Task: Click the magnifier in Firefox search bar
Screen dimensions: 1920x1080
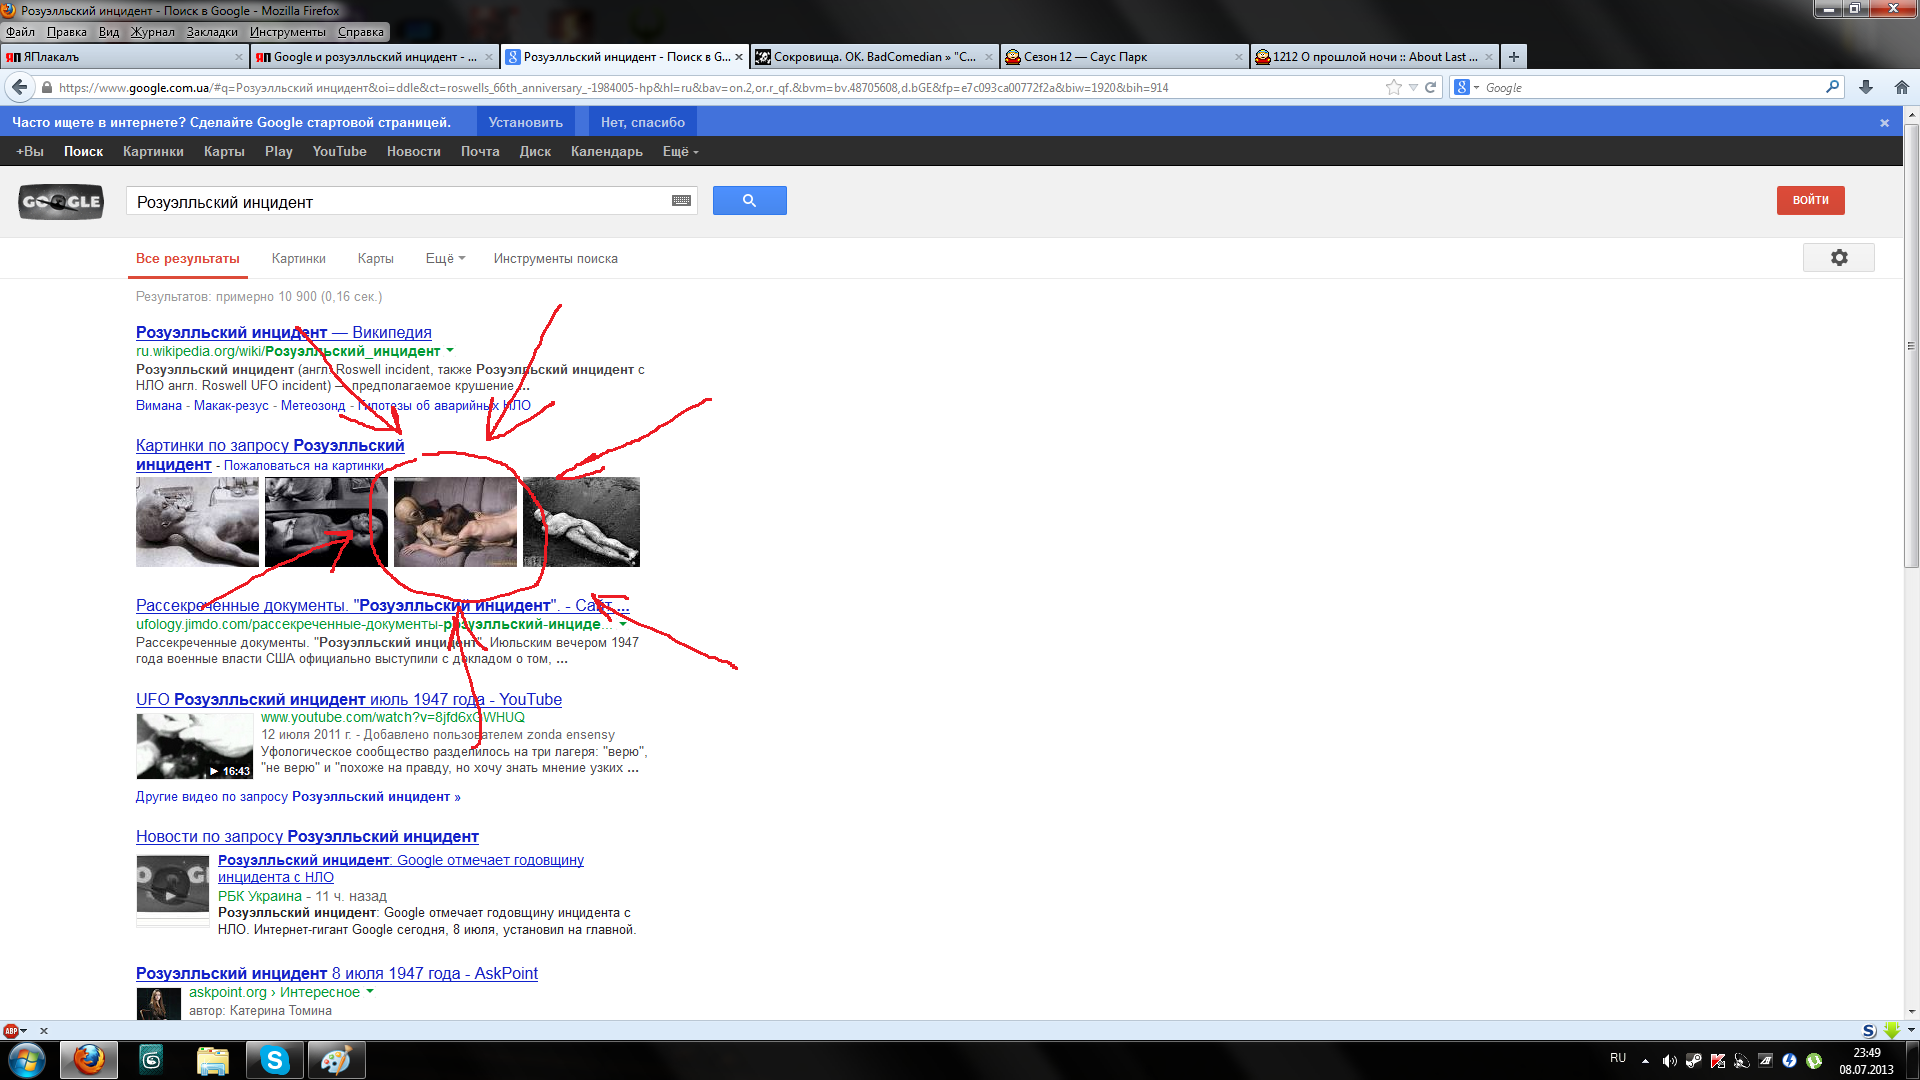Action: click(x=1832, y=88)
